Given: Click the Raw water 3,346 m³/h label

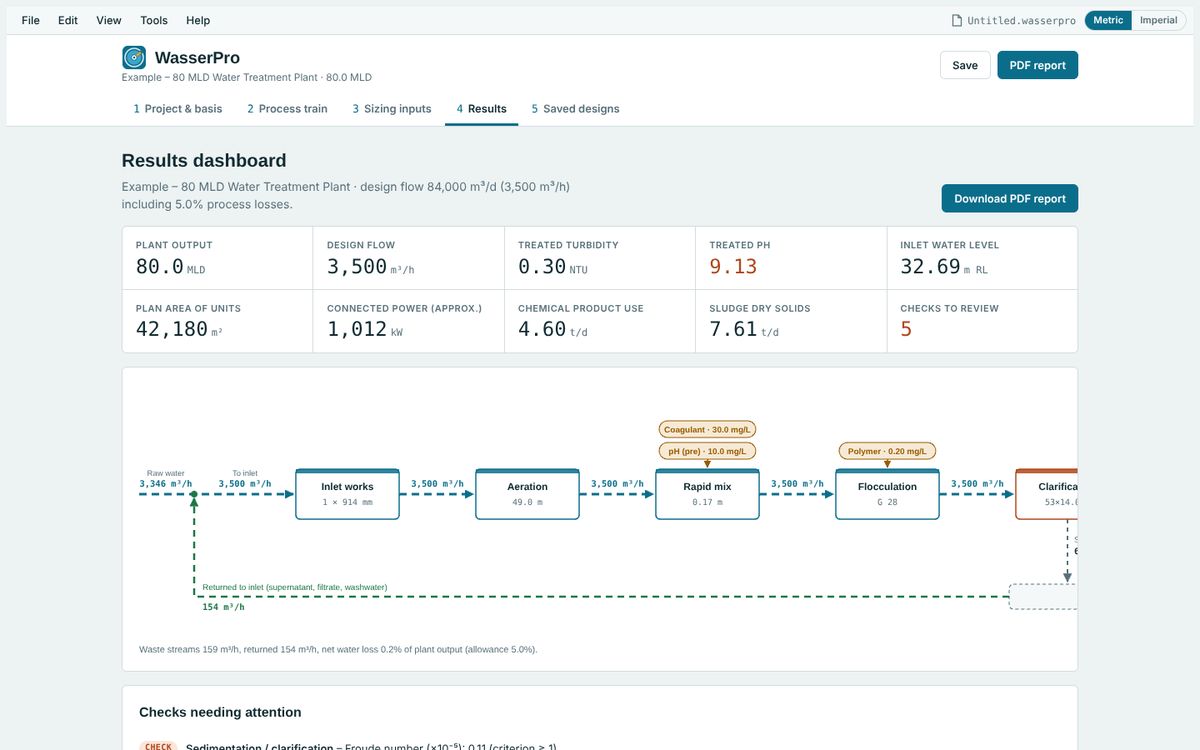Looking at the screenshot, I should pyautogui.click(x=166, y=479).
